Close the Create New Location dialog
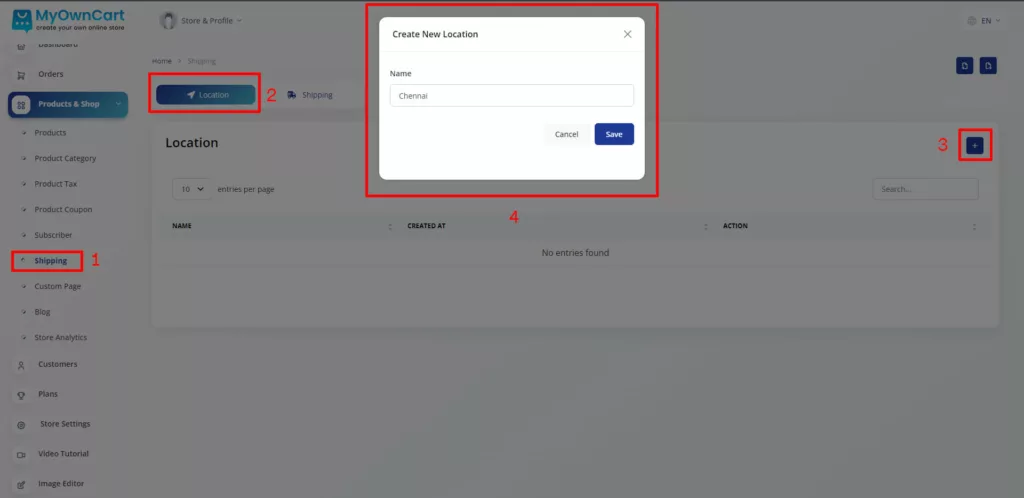The width and height of the screenshot is (1024, 498). click(628, 34)
